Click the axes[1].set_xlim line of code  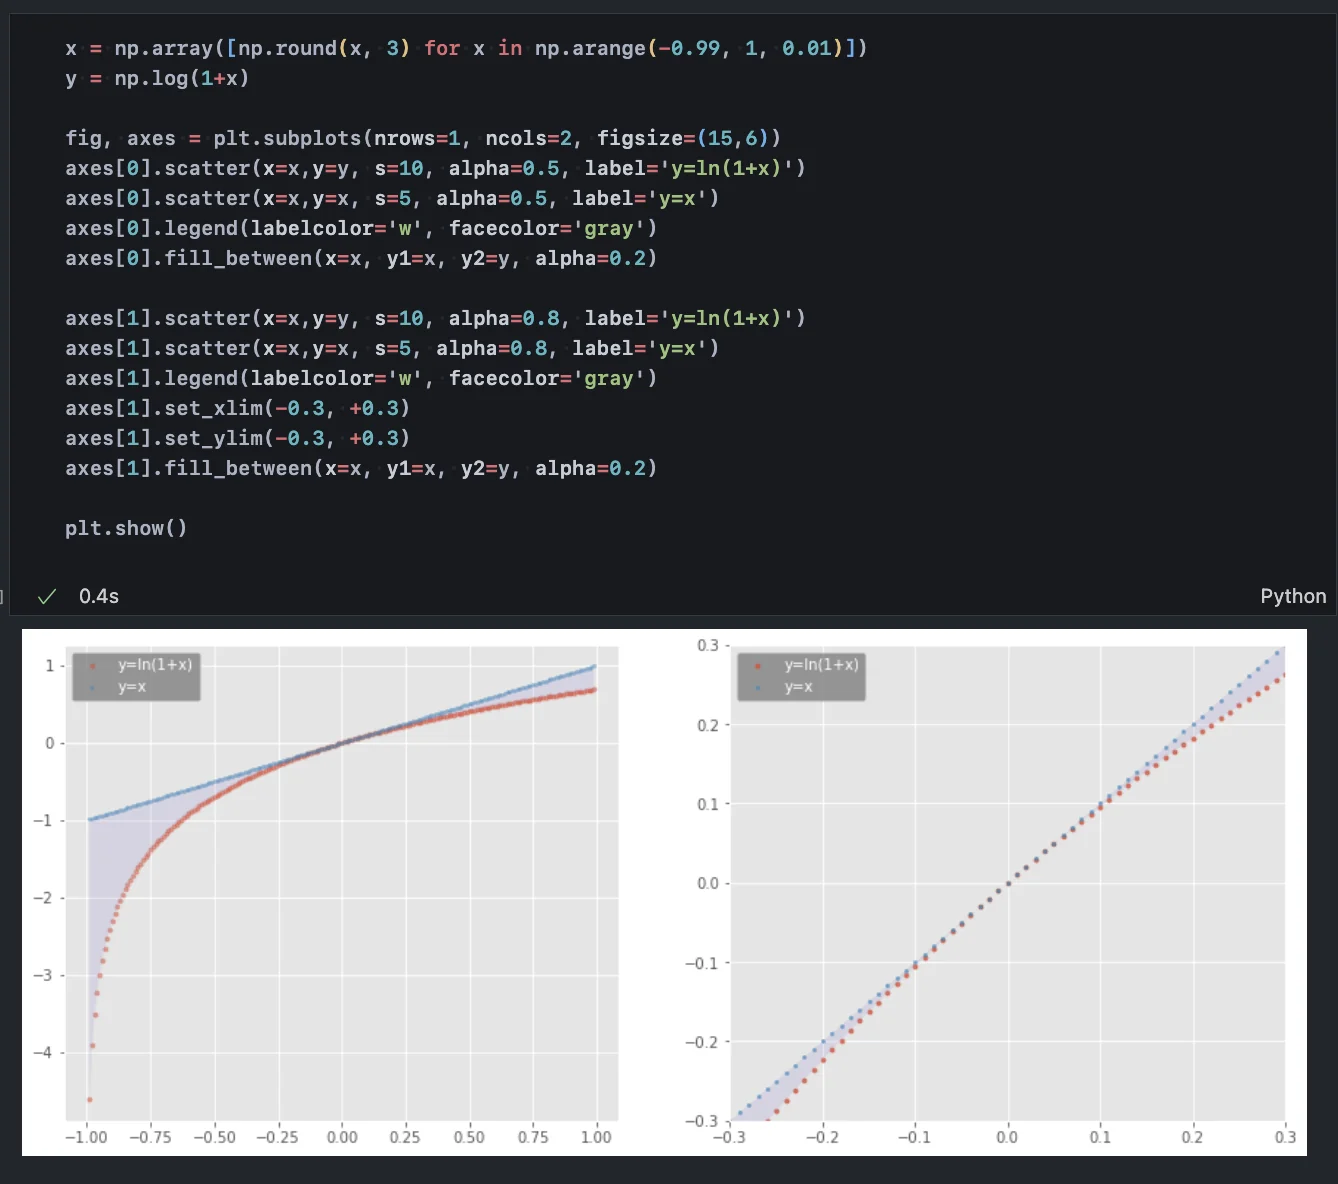(x=237, y=408)
